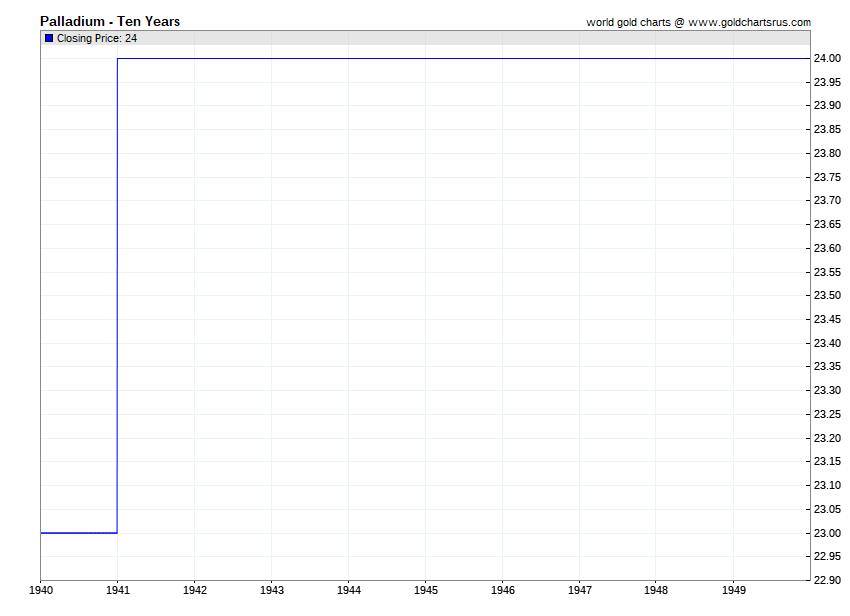
Task: Click the blue Closing Price legend swatch
Action: point(49,38)
